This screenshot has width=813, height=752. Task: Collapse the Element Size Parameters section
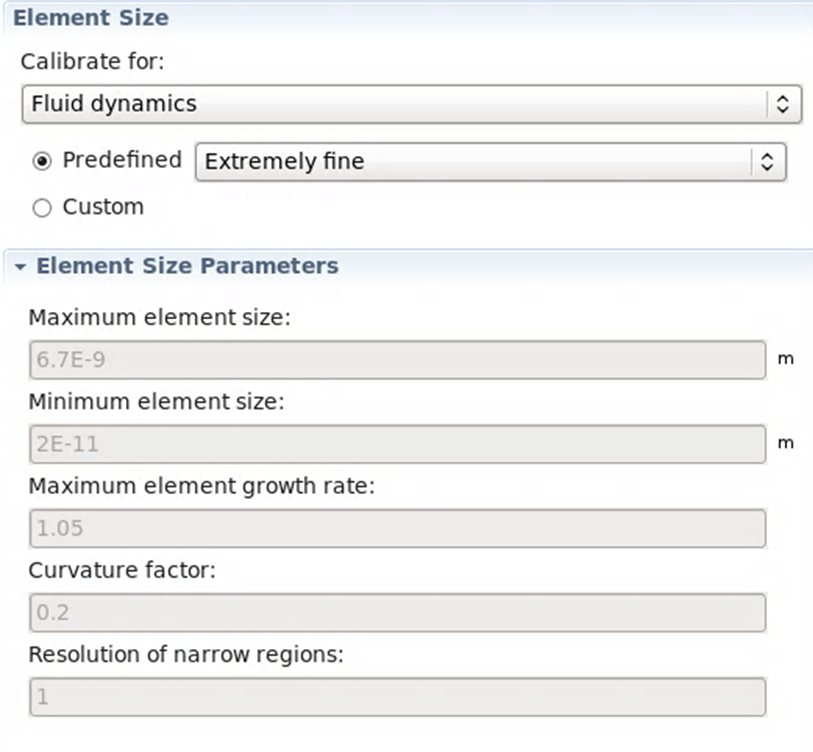tap(20, 267)
